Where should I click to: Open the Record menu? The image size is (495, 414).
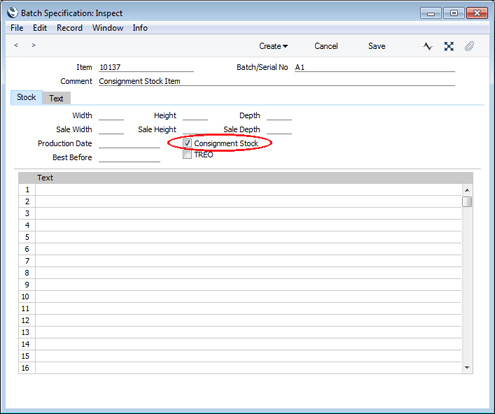tap(69, 28)
